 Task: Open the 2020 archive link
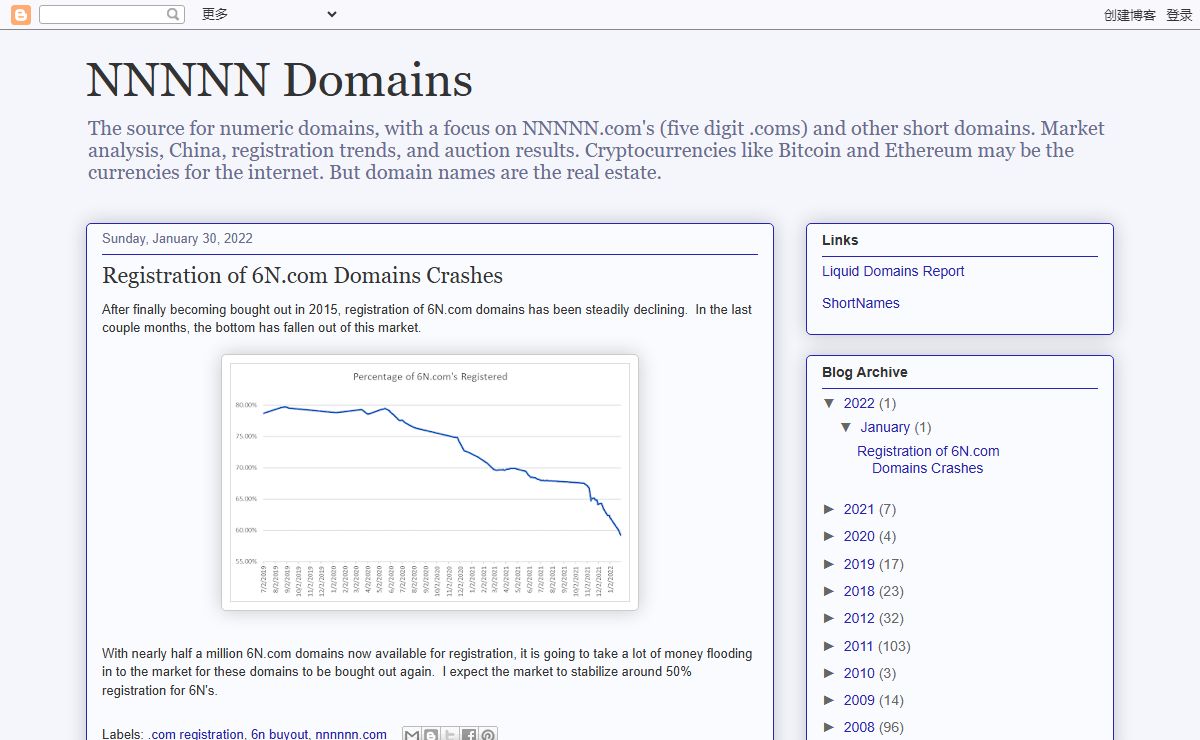point(859,536)
